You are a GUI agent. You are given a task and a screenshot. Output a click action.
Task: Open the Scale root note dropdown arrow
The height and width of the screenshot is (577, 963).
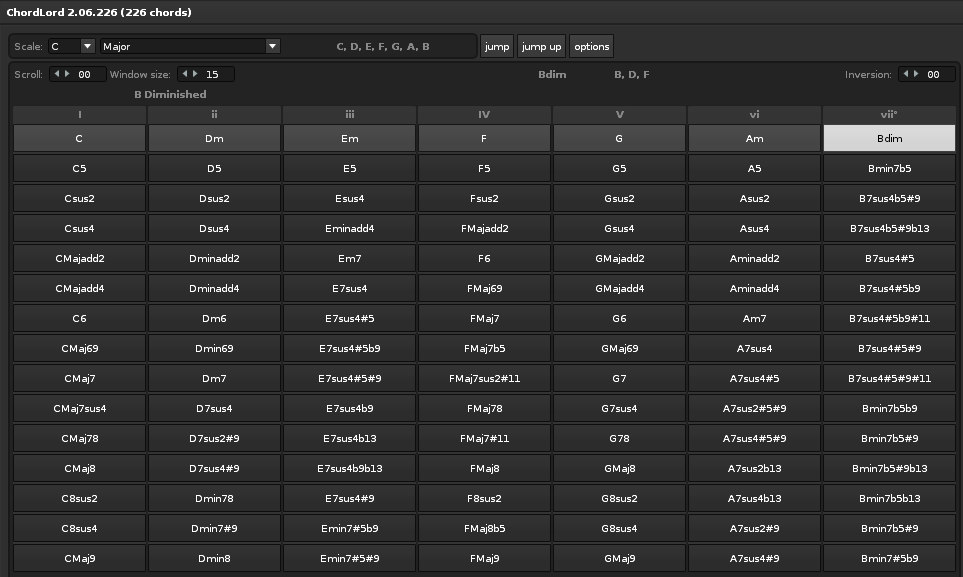(x=87, y=46)
